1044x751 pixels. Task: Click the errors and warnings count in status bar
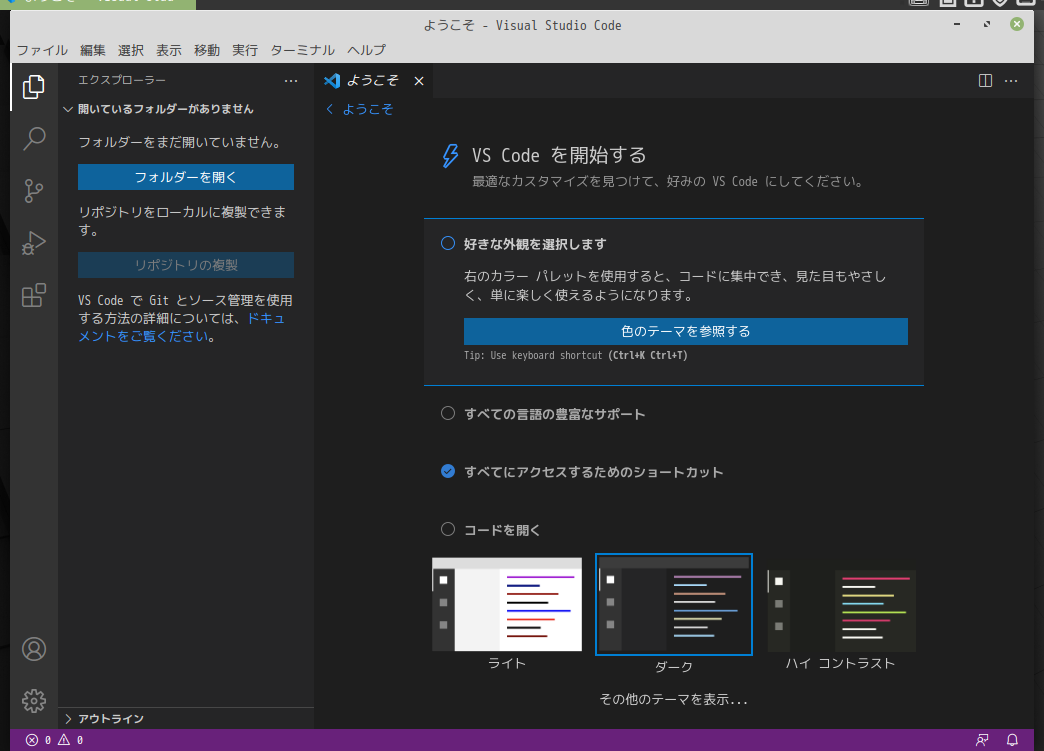point(55,740)
